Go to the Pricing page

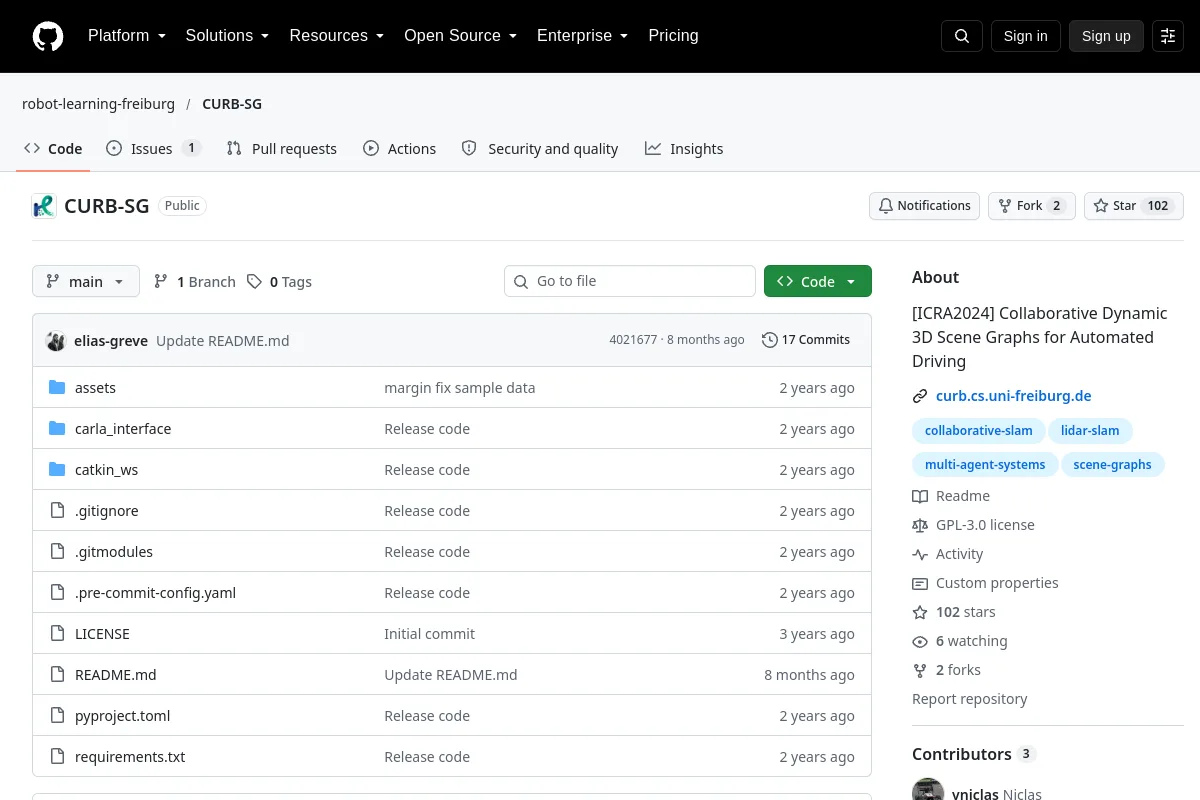[x=673, y=36]
